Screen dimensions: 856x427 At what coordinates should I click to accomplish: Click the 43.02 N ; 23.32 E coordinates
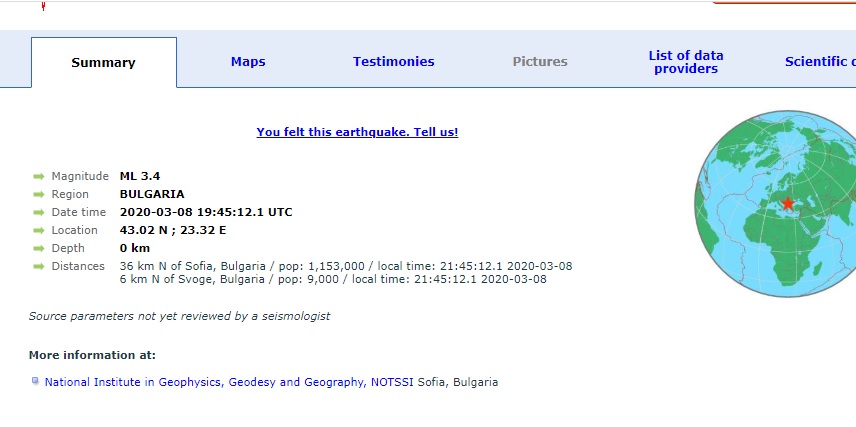pos(173,231)
